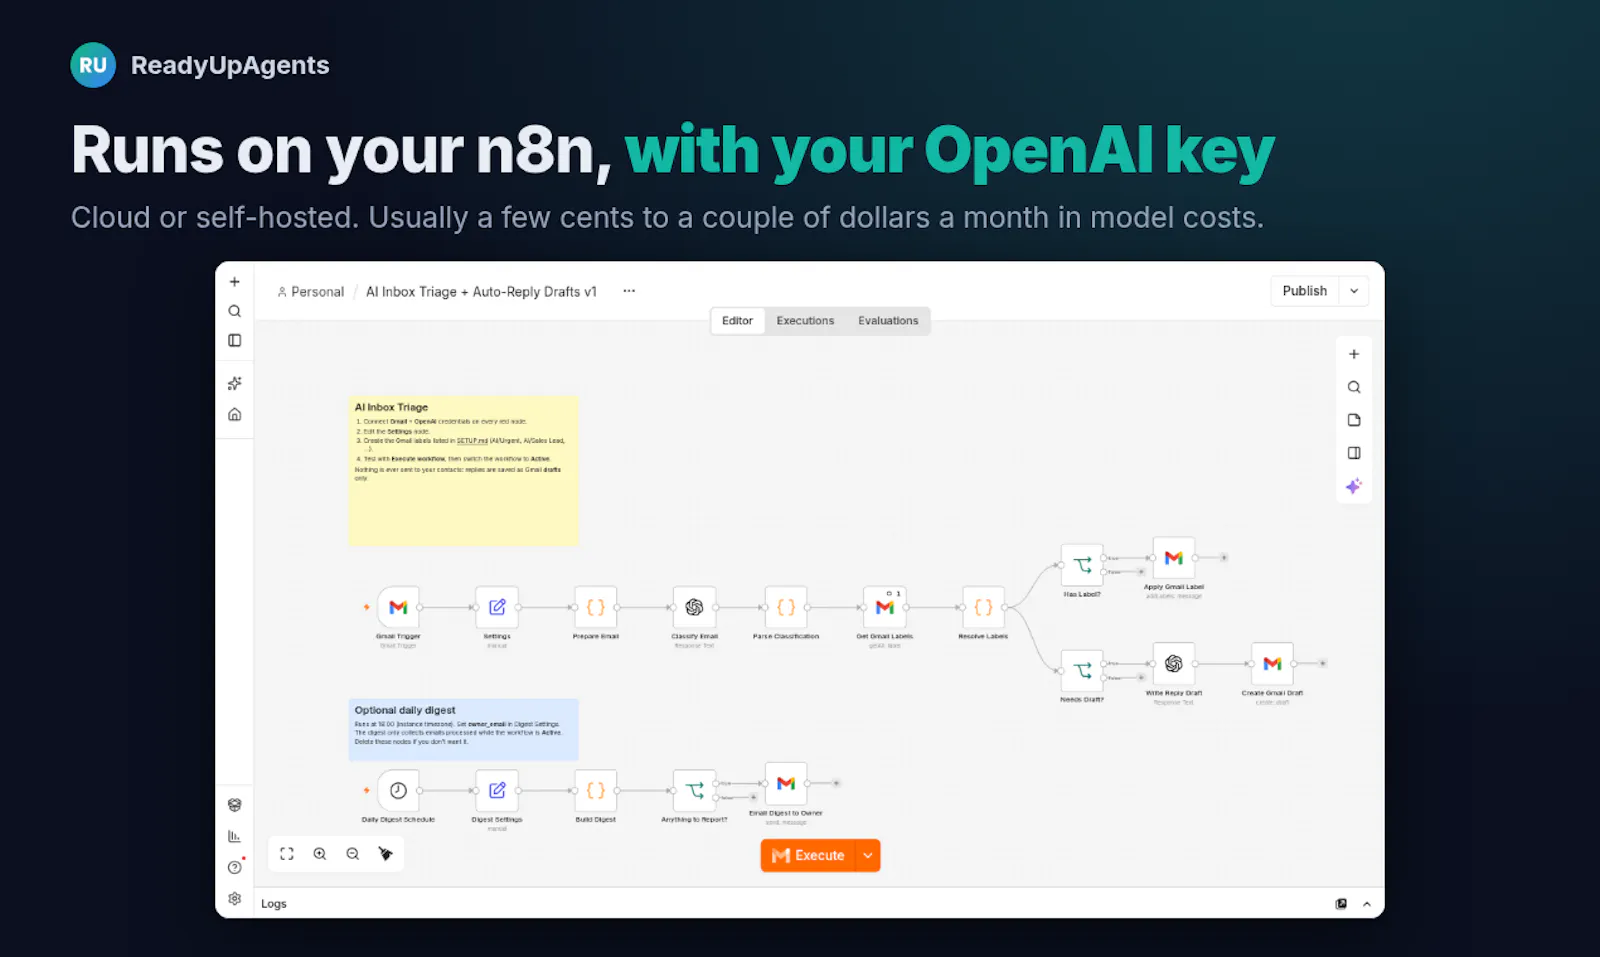The height and width of the screenshot is (957, 1600).
Task: Open the bar chart insights icon
Action: click(234, 836)
